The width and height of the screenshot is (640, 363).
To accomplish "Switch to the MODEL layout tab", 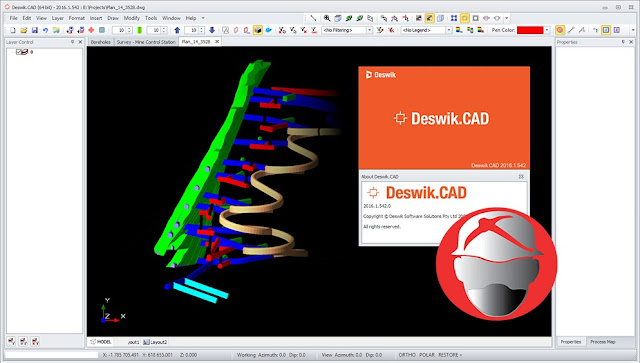I will click(101, 342).
